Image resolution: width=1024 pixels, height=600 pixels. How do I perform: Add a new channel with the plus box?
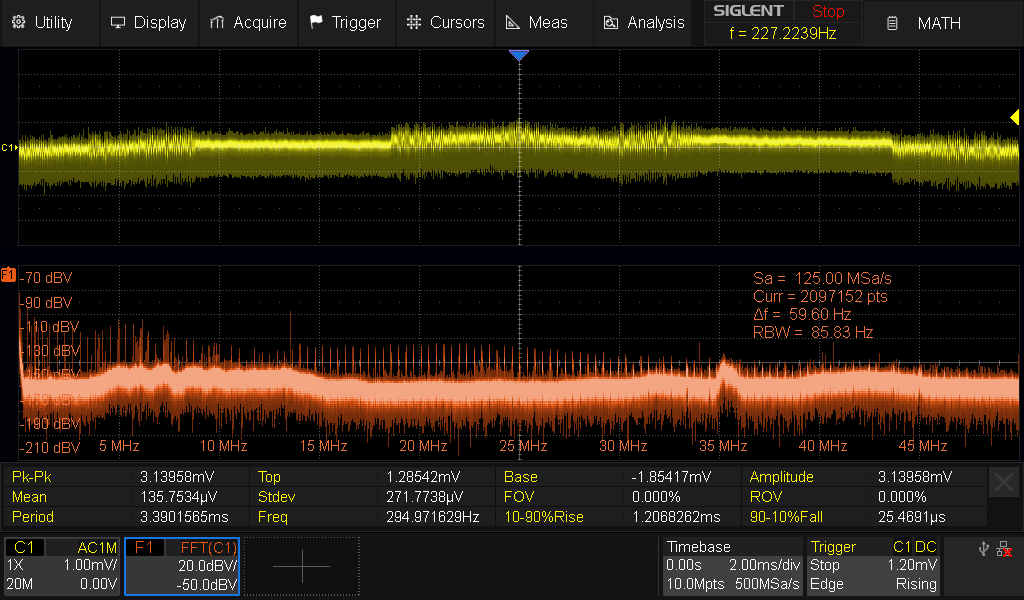tap(301, 566)
